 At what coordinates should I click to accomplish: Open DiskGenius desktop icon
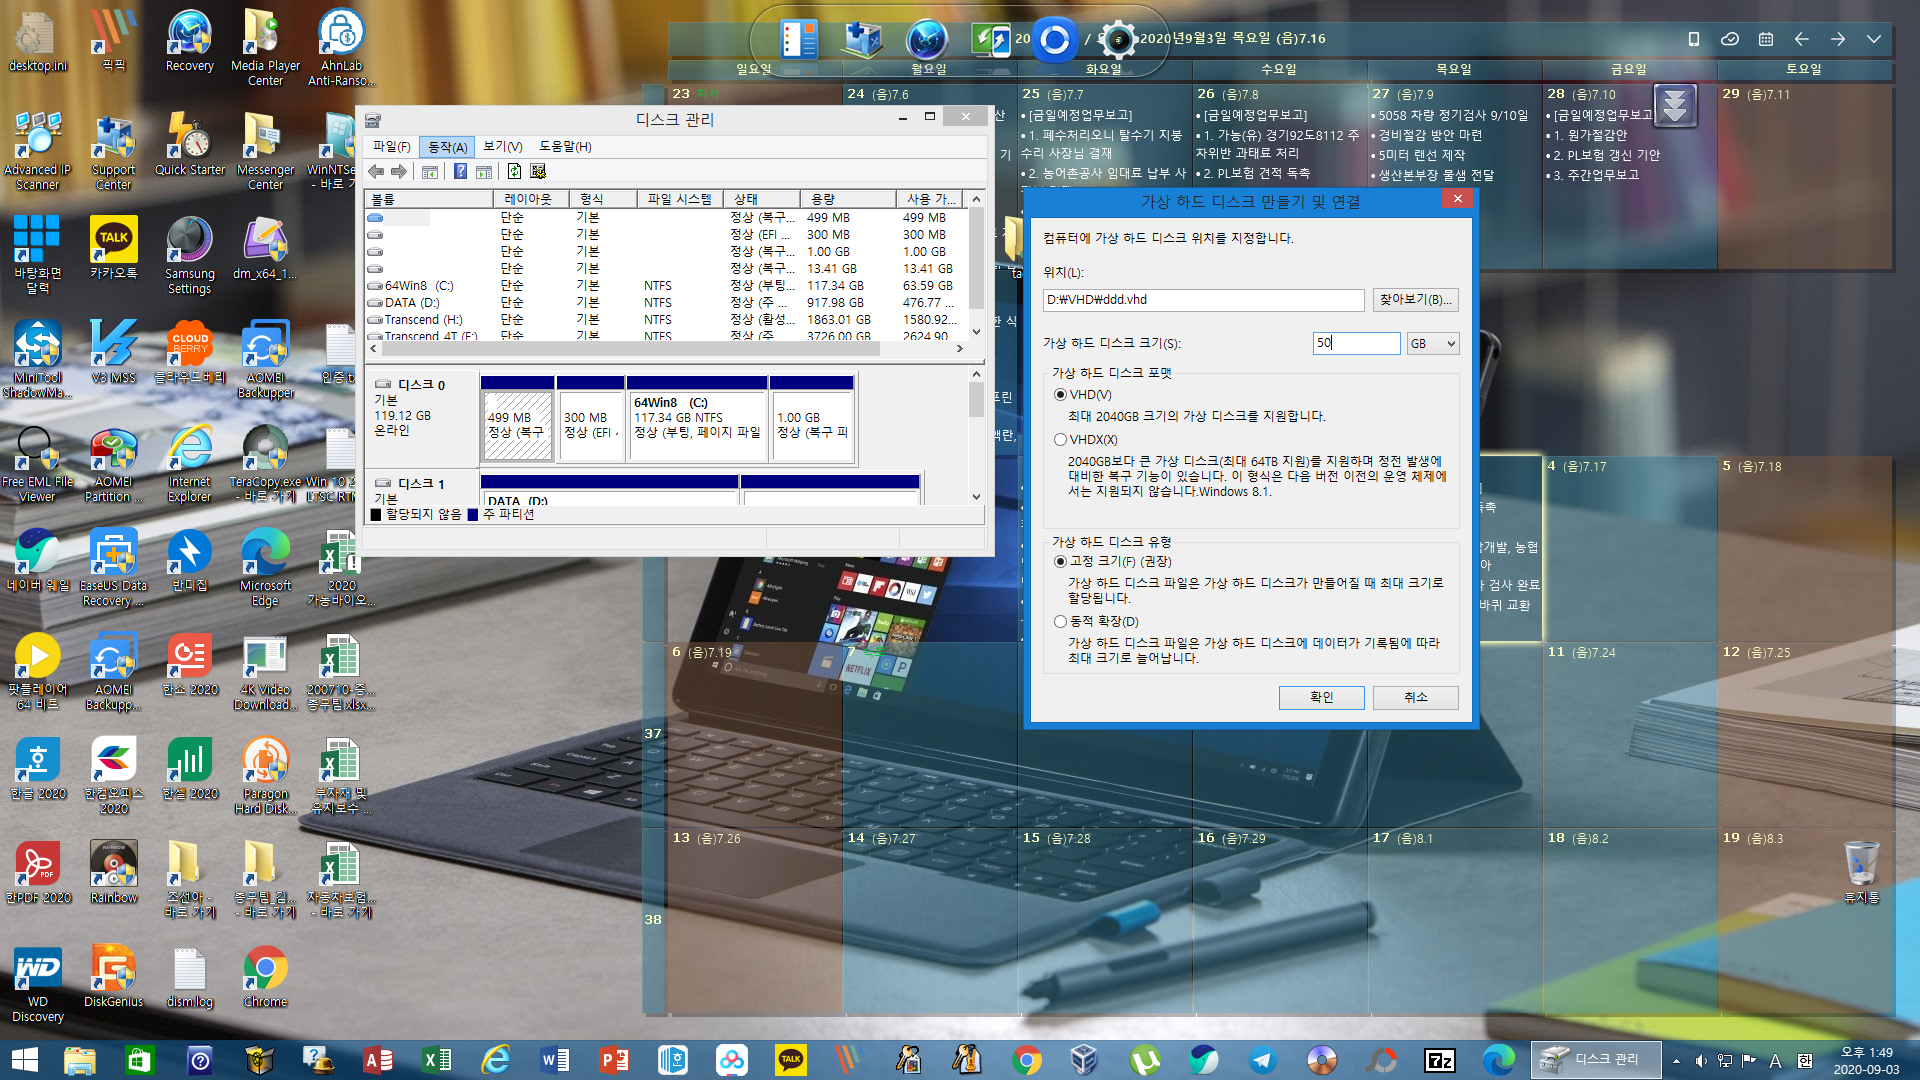pos(114,976)
